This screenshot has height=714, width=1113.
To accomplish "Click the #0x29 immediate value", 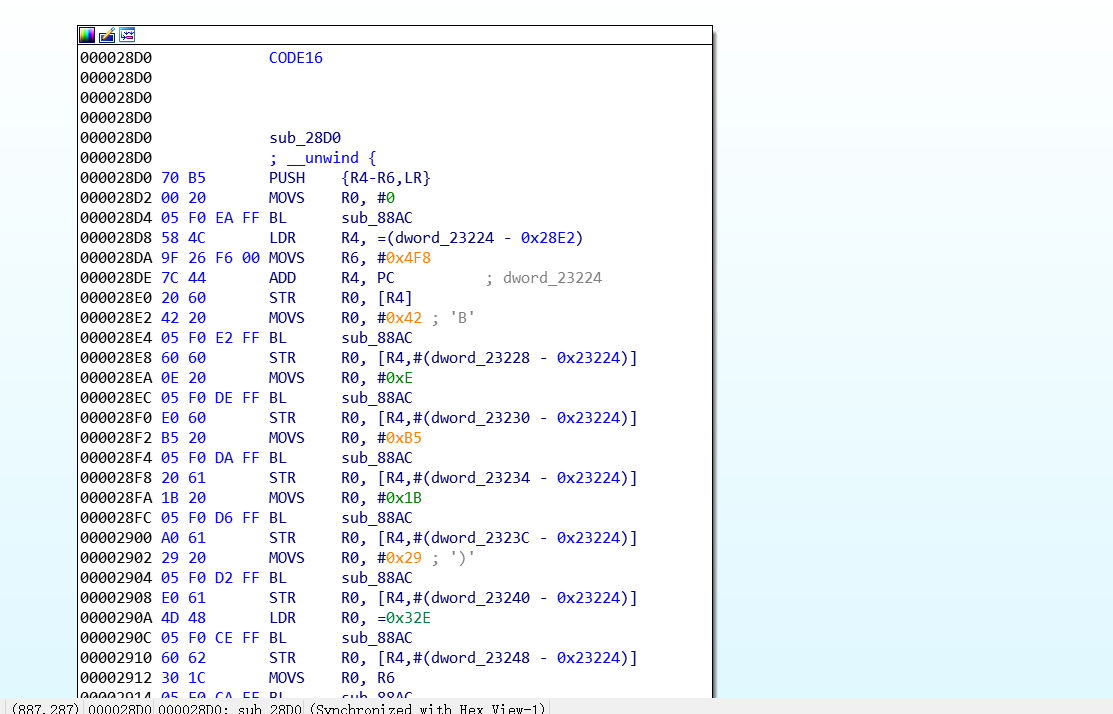I will coord(400,558).
